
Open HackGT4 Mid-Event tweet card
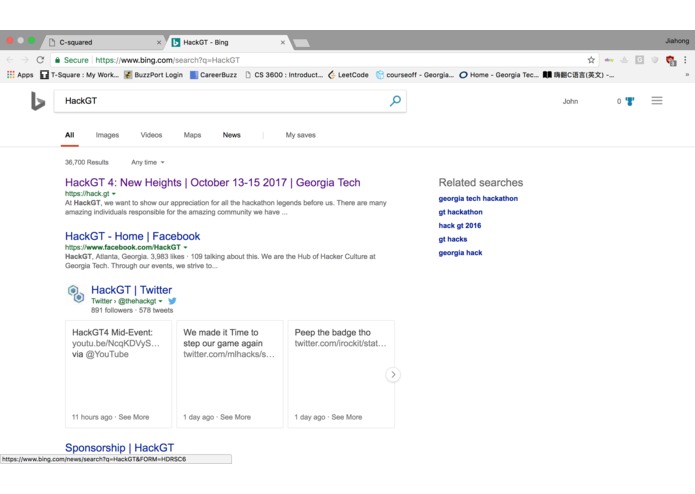(x=118, y=374)
